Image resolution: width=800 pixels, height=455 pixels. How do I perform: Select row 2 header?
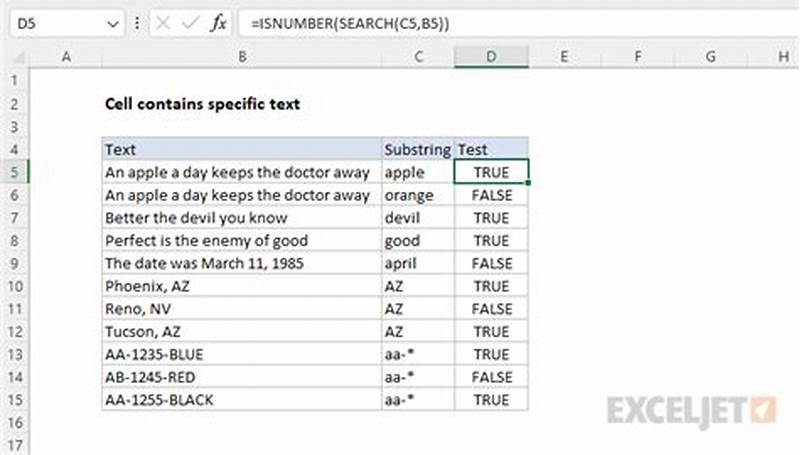14,104
